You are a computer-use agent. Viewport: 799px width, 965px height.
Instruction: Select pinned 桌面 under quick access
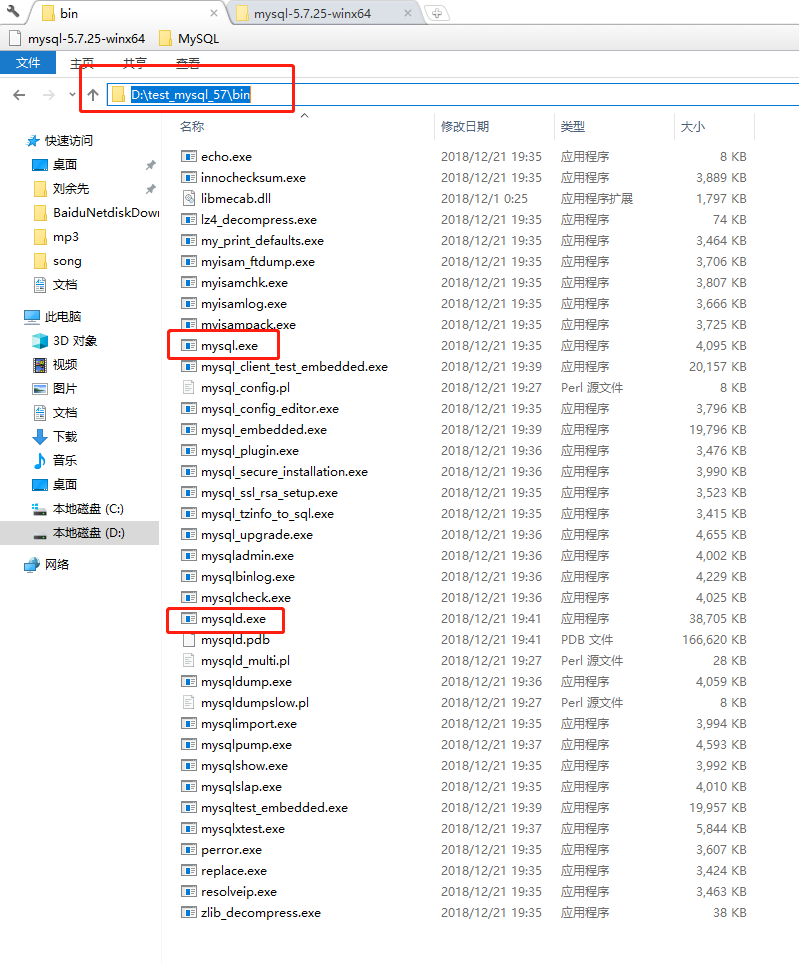point(55,165)
